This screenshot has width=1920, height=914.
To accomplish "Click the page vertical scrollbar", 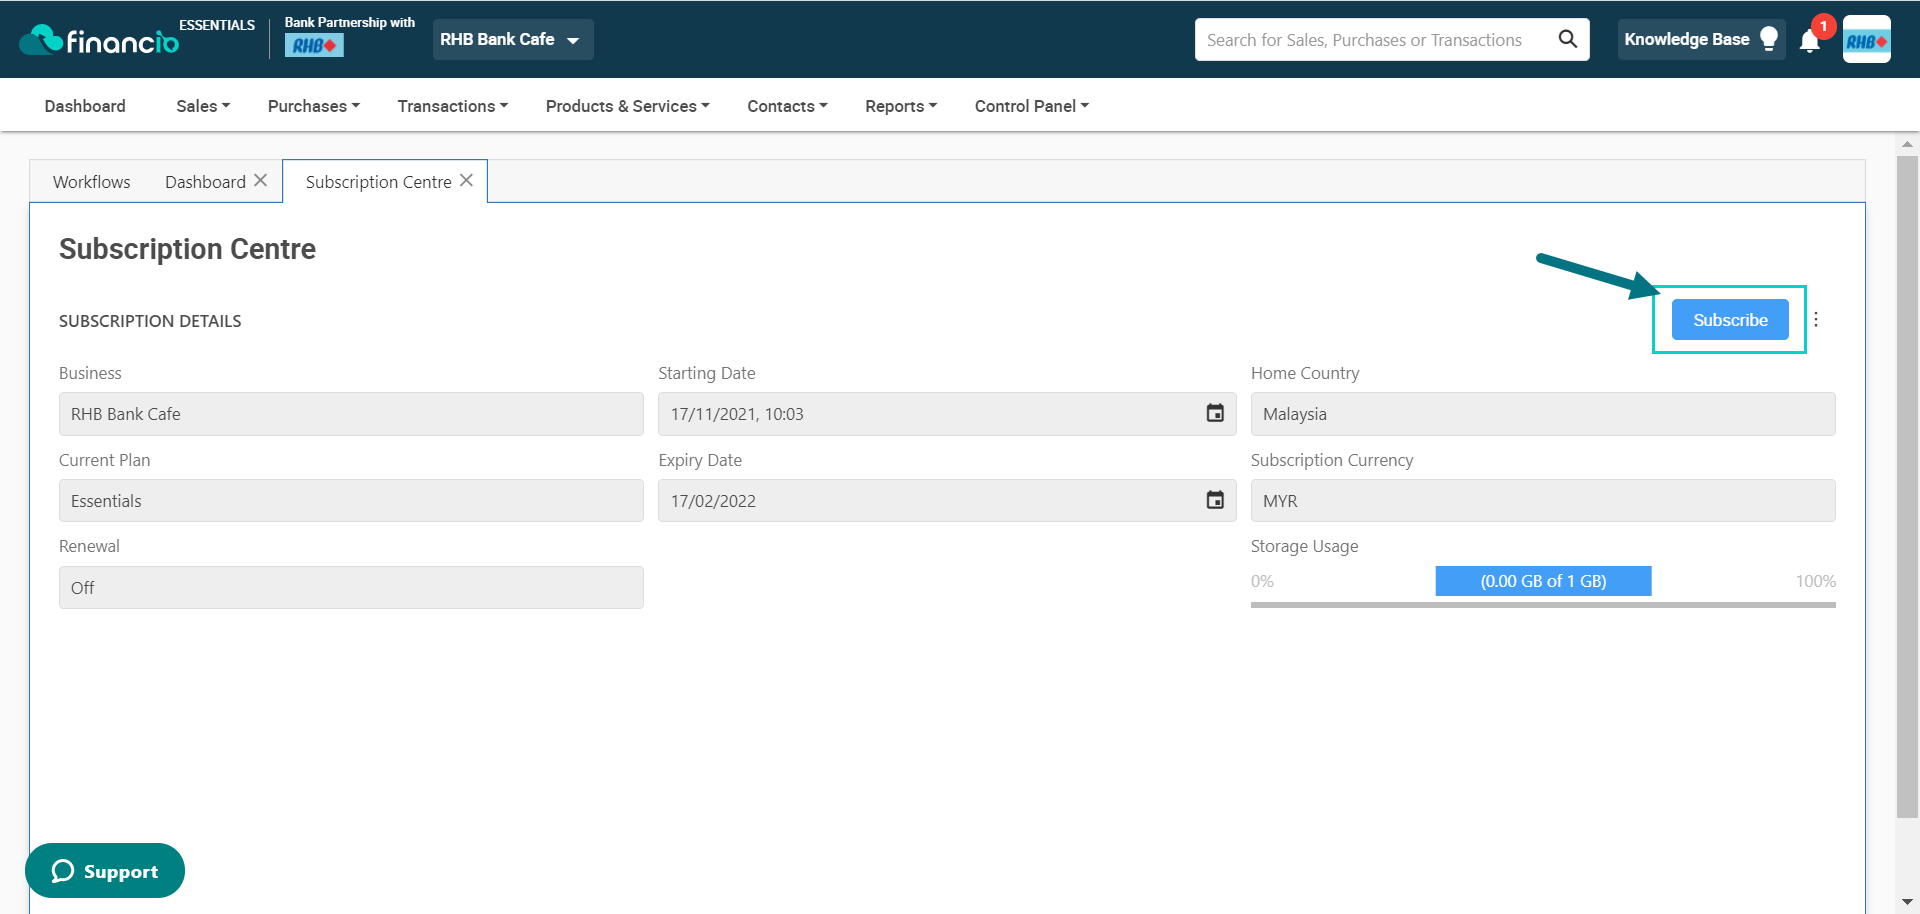I will coord(1907,487).
